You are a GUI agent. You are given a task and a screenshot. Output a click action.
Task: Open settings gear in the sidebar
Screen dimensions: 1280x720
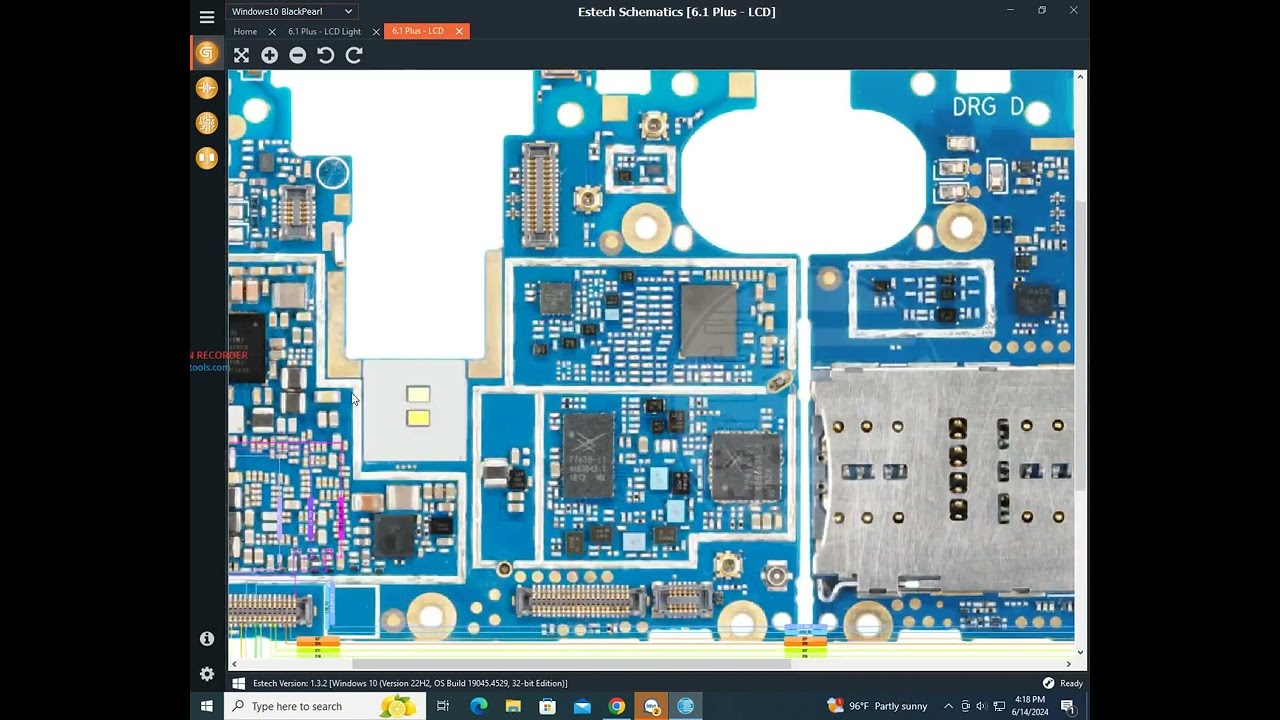[207, 674]
